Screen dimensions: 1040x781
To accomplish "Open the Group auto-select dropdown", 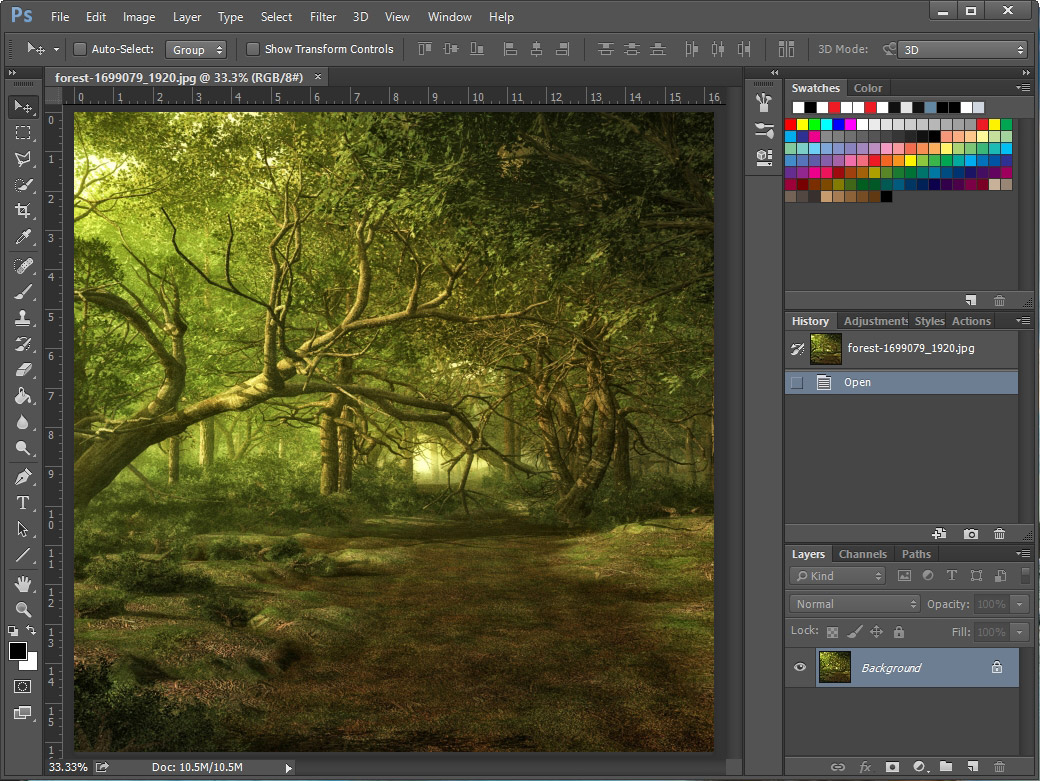I will 196,49.
